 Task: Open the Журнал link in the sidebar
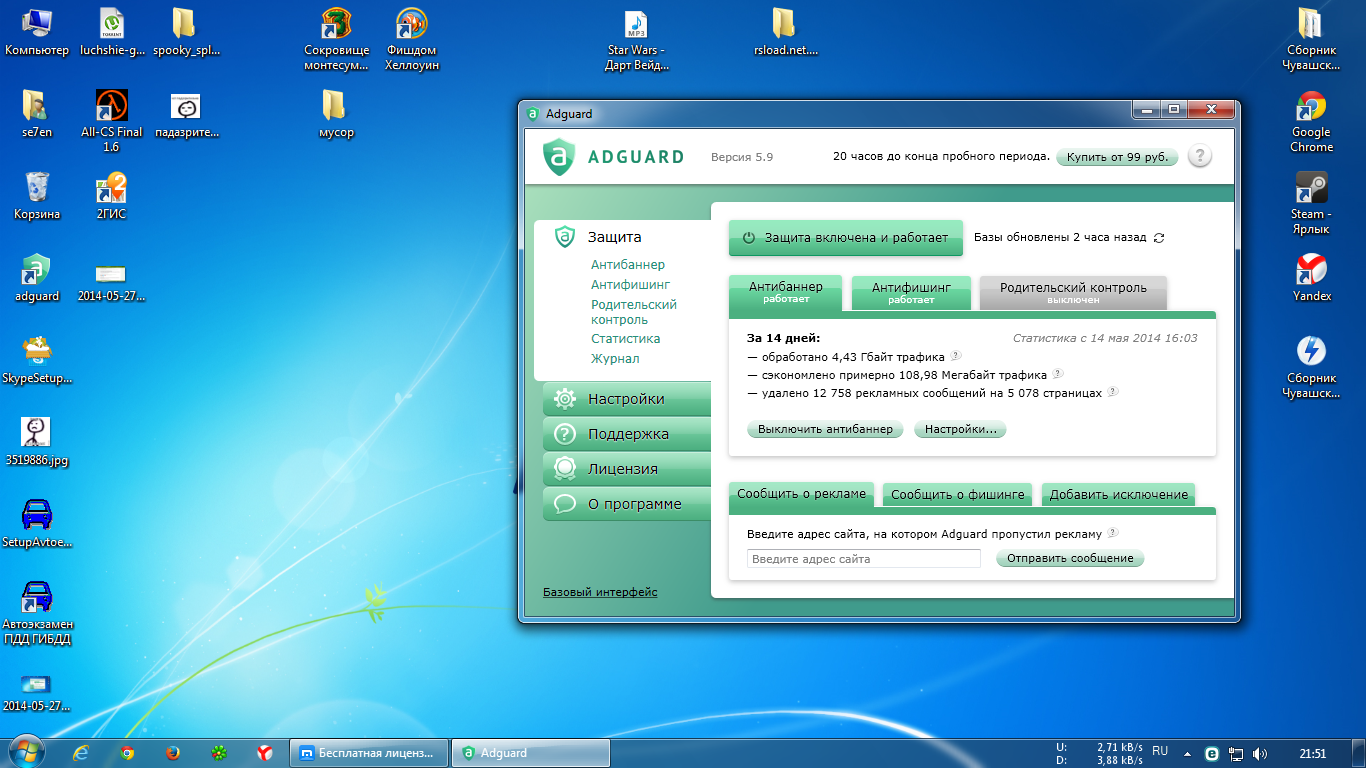(615, 359)
